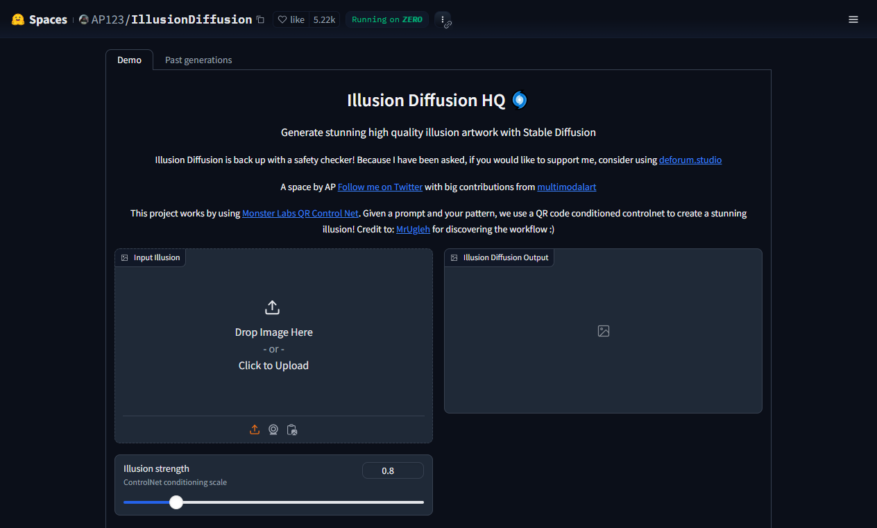This screenshot has height=528, width=877.
Task: Click the Illusion Diffusion Output label icon
Action: click(x=454, y=258)
